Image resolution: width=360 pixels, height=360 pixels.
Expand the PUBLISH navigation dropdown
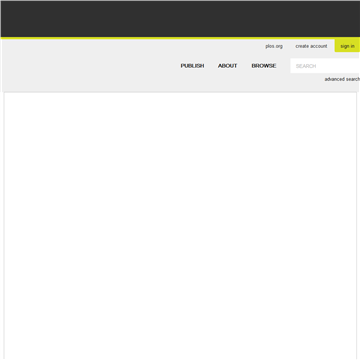click(x=192, y=66)
